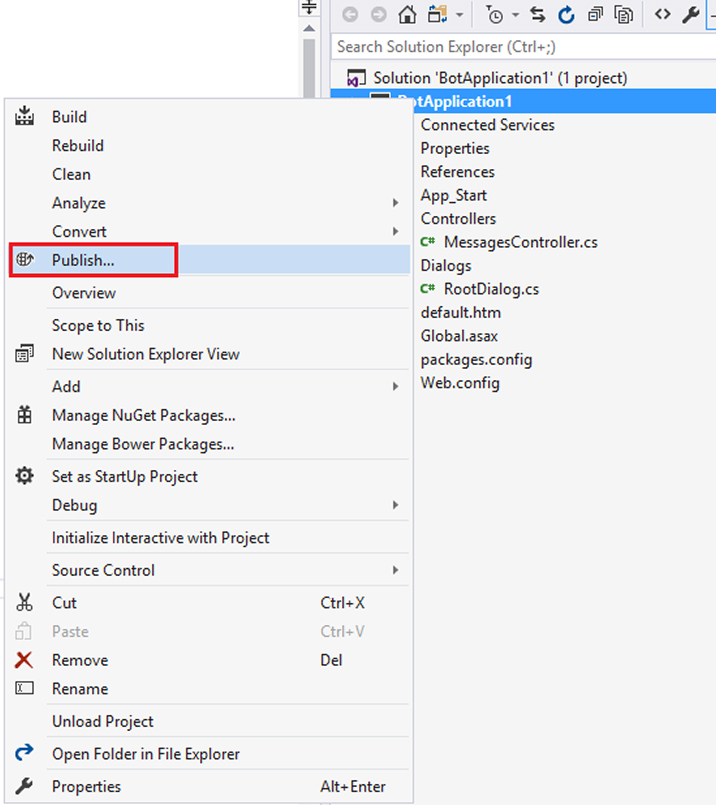Open the Pending Changes Filter dropdown arrow

(x=516, y=15)
